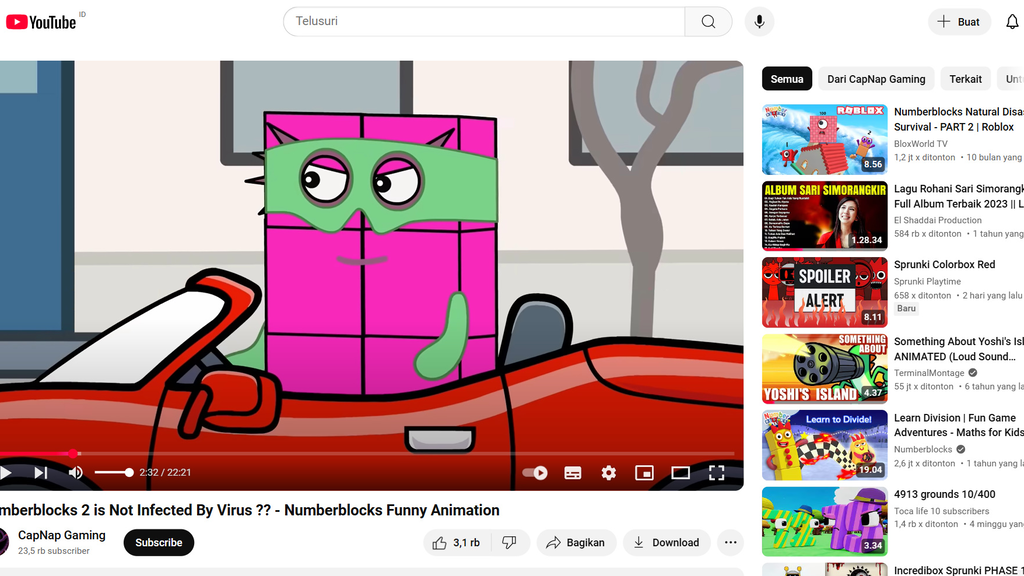Open the YouTube home logo

pos(41,22)
